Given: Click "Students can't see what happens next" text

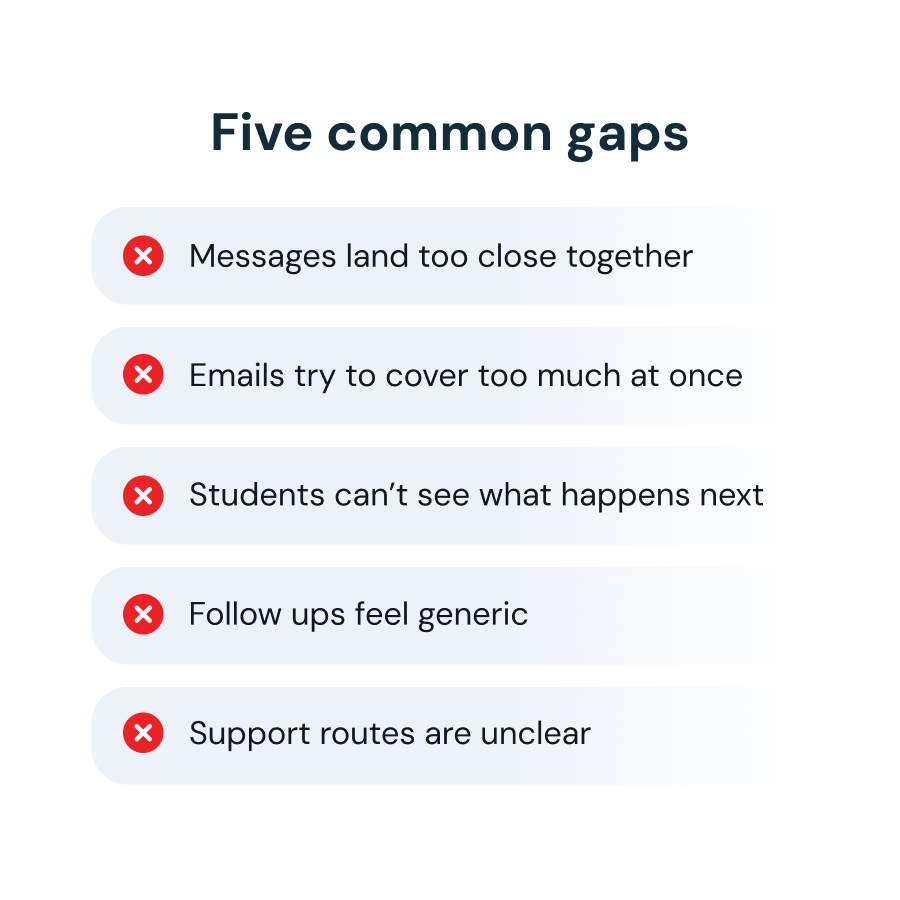Looking at the screenshot, I should (x=476, y=495).
